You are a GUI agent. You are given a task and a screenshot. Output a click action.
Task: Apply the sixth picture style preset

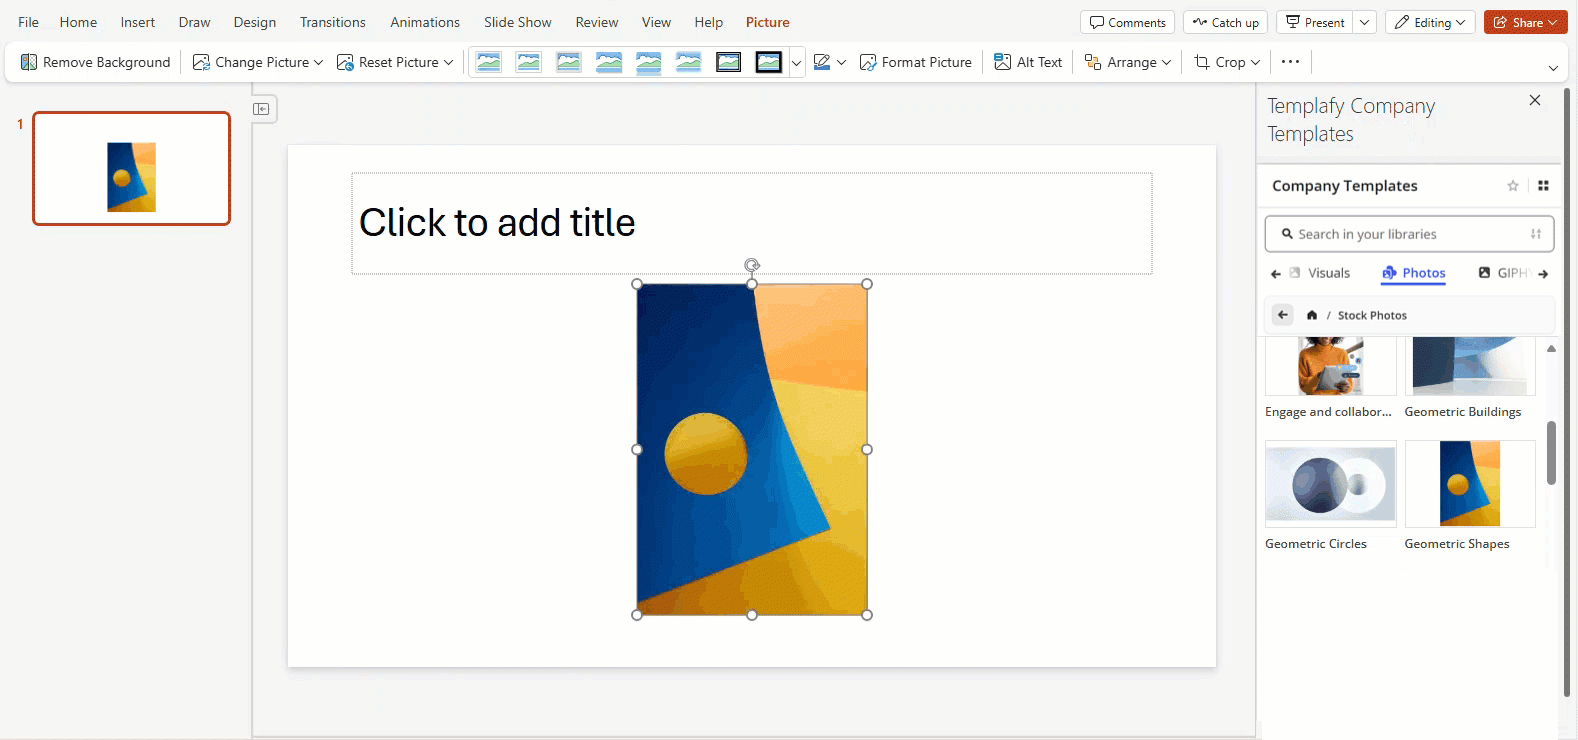point(689,62)
